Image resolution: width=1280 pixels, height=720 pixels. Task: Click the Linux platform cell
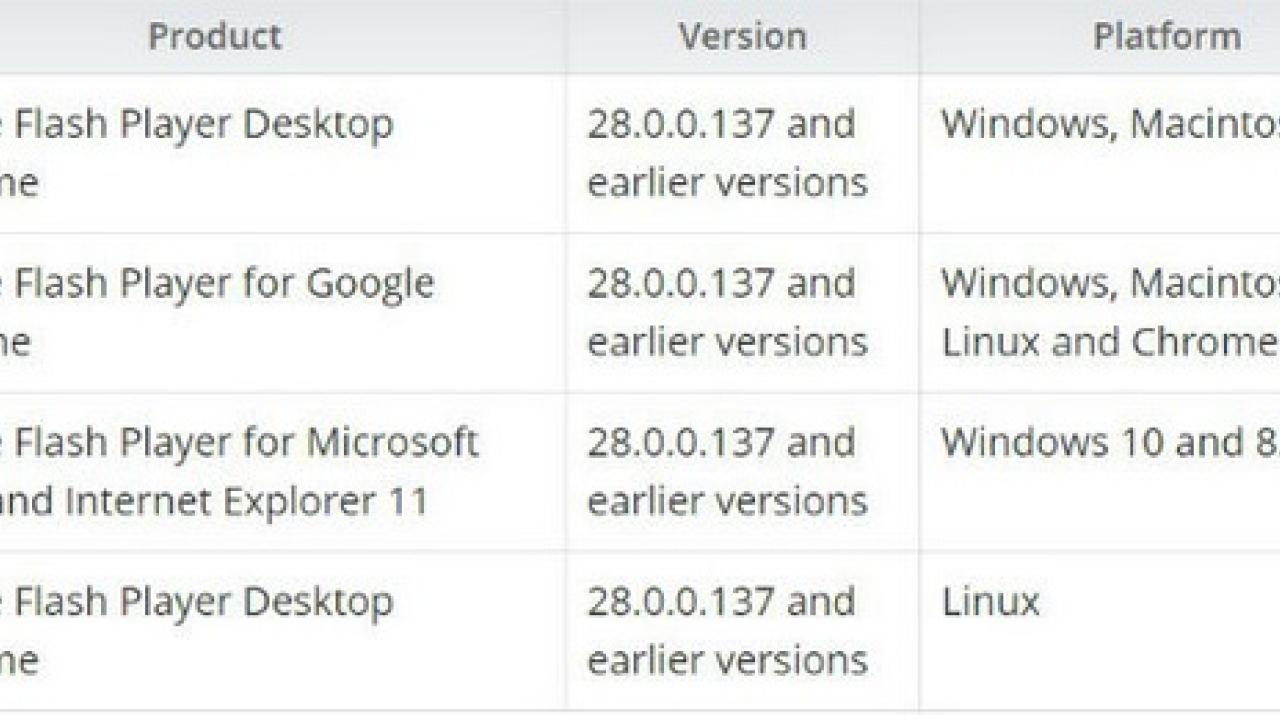[x=1100, y=630]
